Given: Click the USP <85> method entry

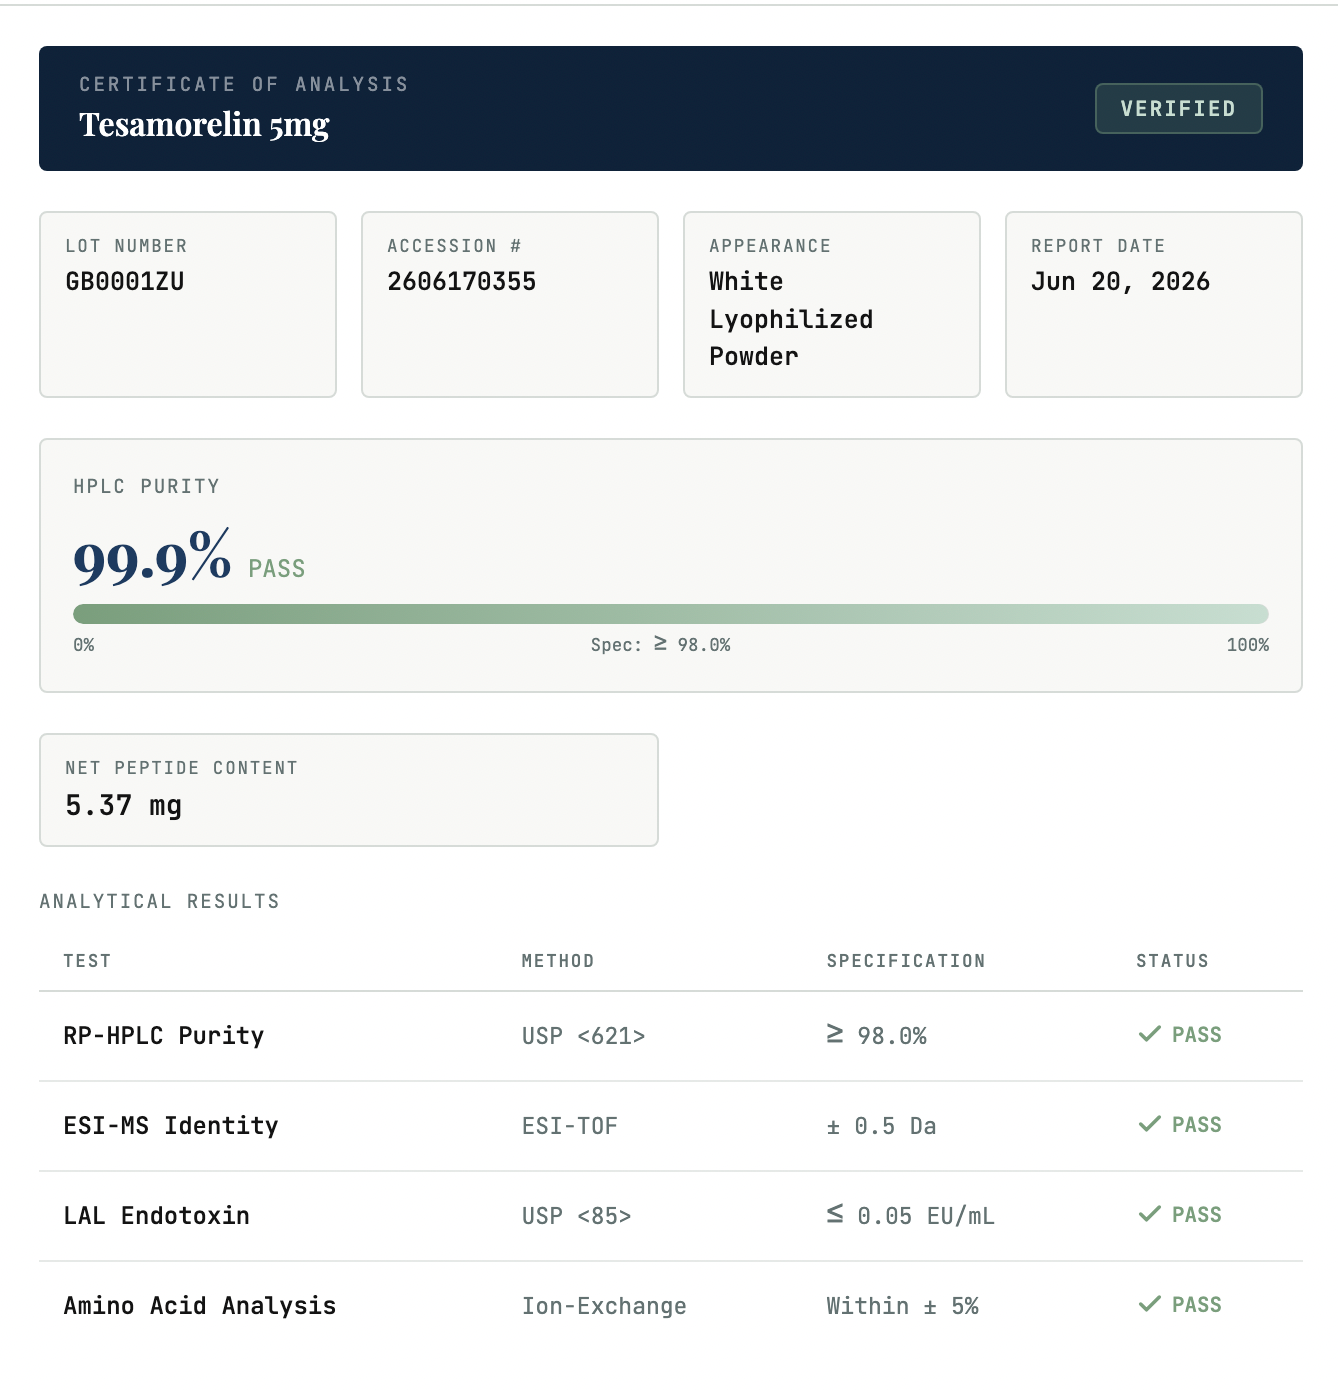Looking at the screenshot, I should 577,1216.
